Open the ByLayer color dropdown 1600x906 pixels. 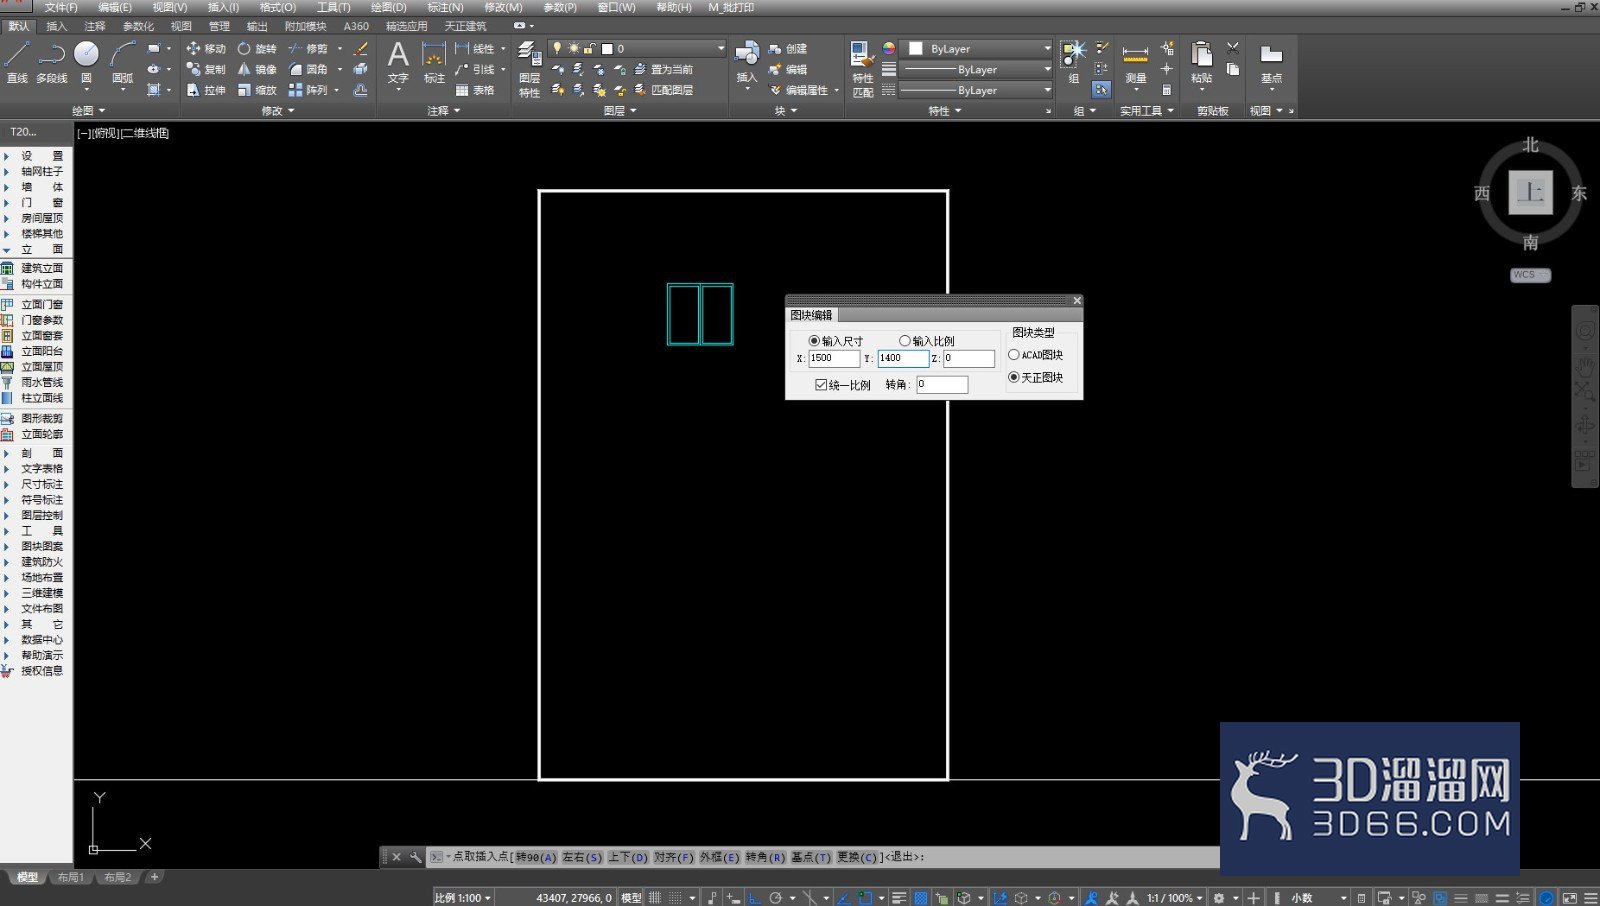tap(978, 48)
